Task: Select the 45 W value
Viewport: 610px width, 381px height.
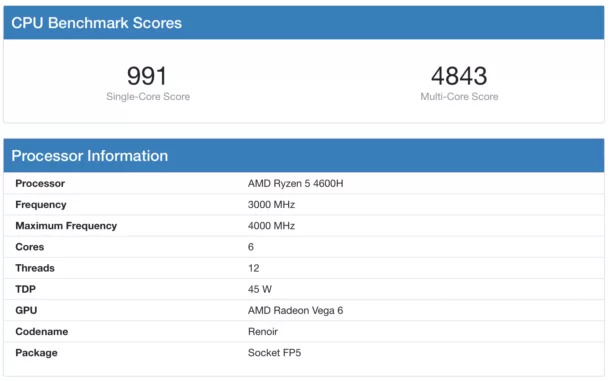Action: tap(259, 289)
